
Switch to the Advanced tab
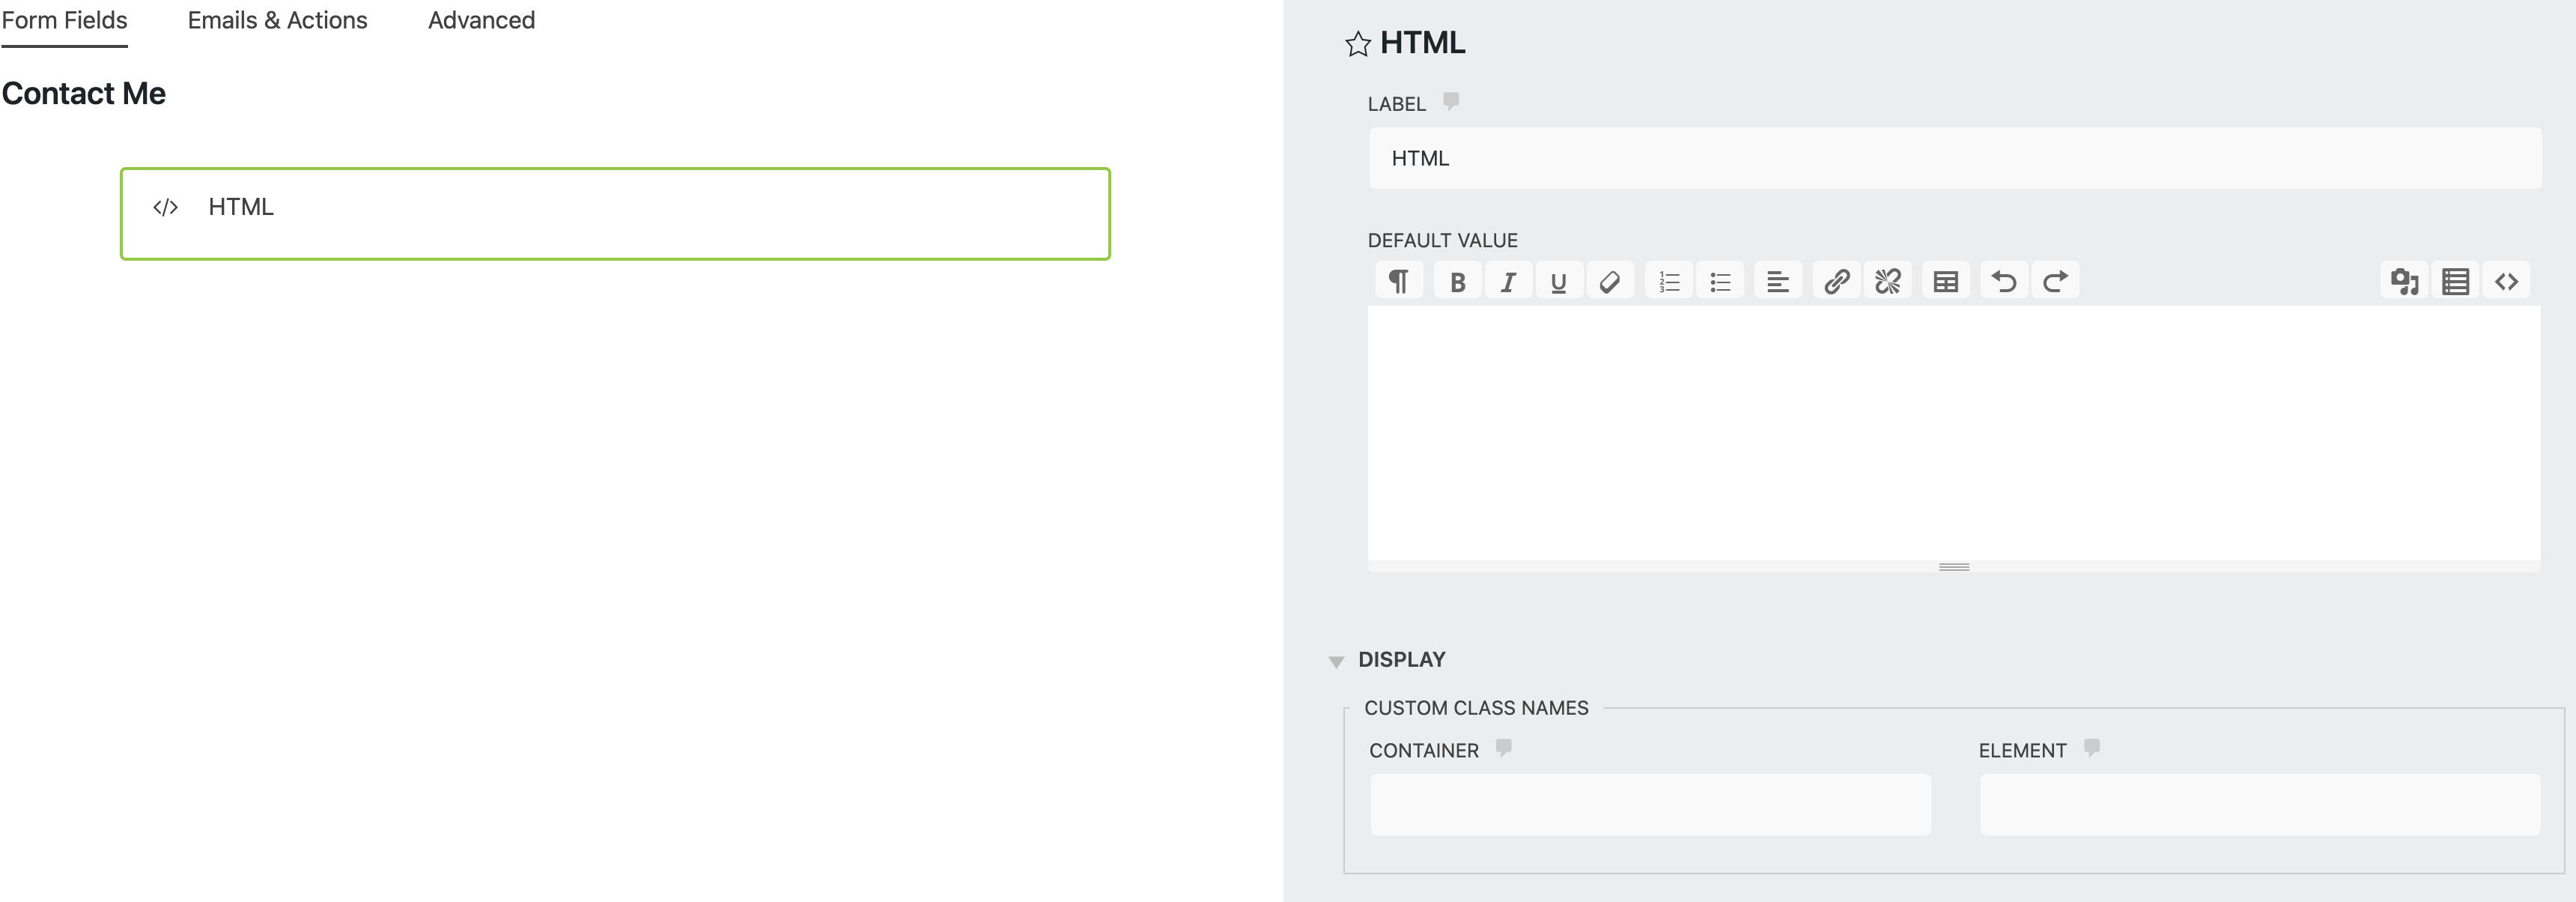click(481, 21)
